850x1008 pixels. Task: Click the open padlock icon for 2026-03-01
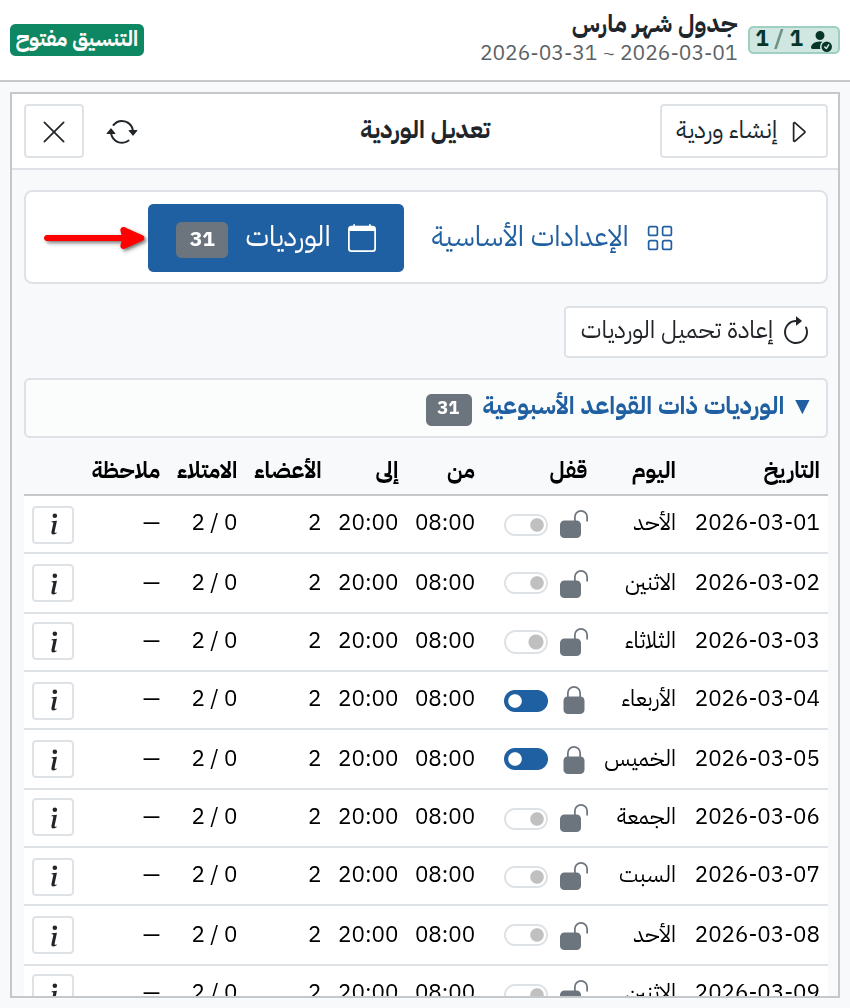coord(574,524)
